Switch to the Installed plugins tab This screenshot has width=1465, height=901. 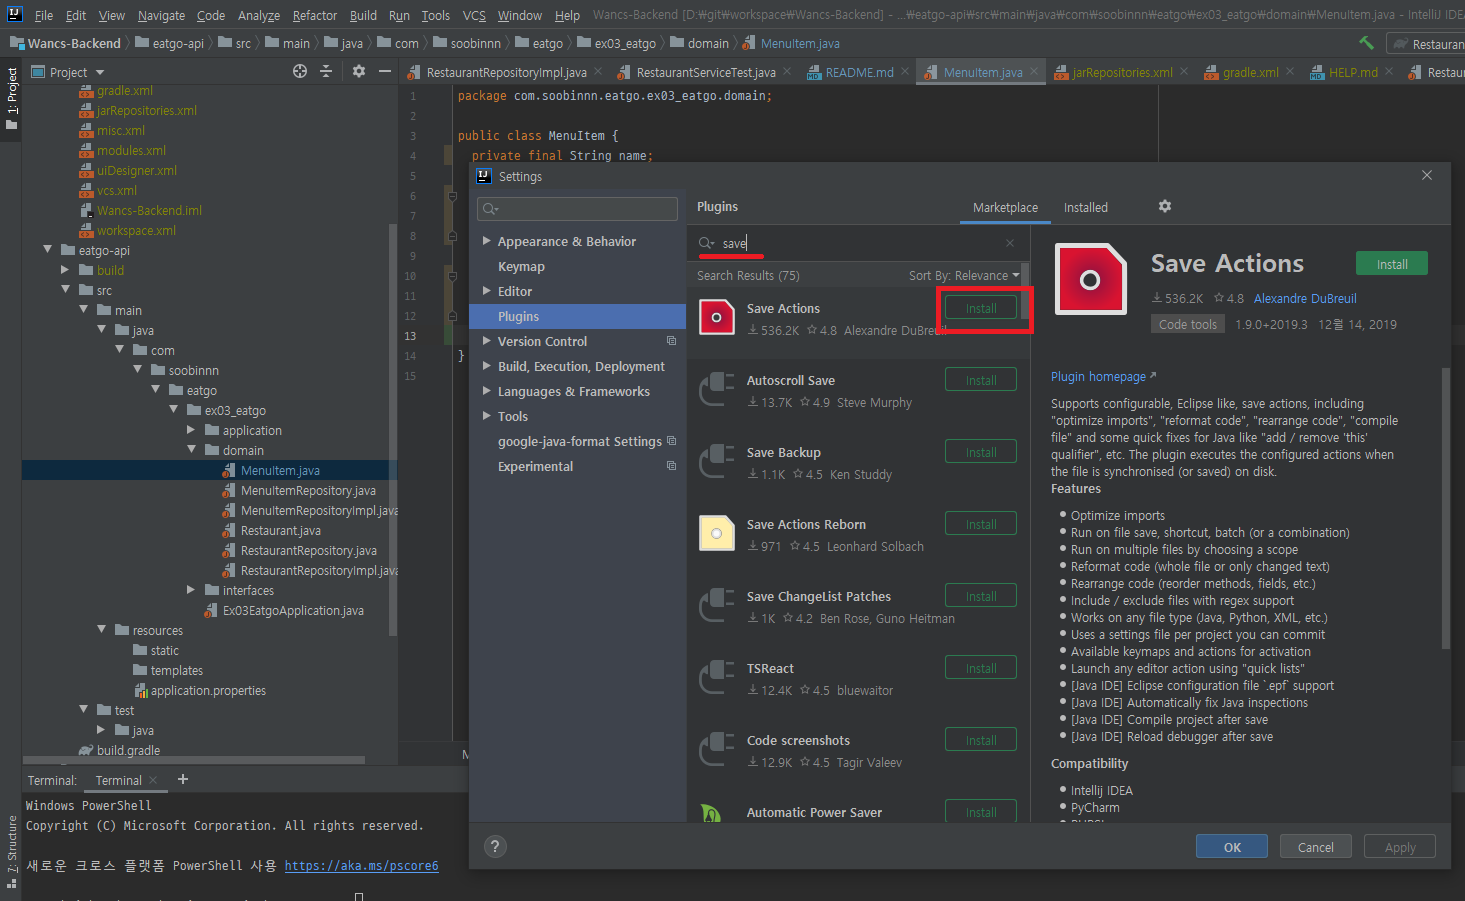1085,207
